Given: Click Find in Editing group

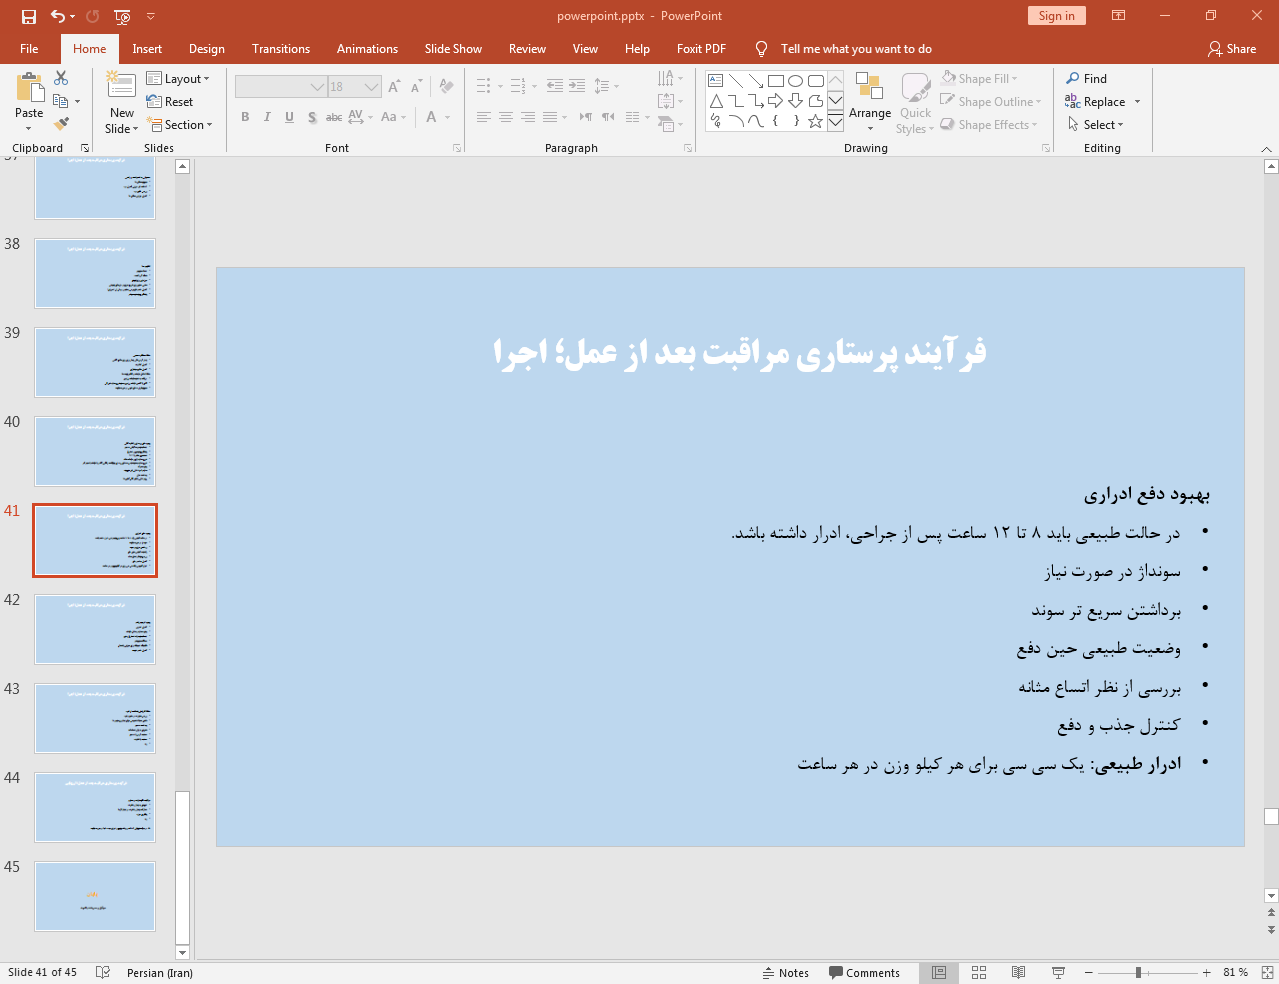Looking at the screenshot, I should [x=1086, y=78].
